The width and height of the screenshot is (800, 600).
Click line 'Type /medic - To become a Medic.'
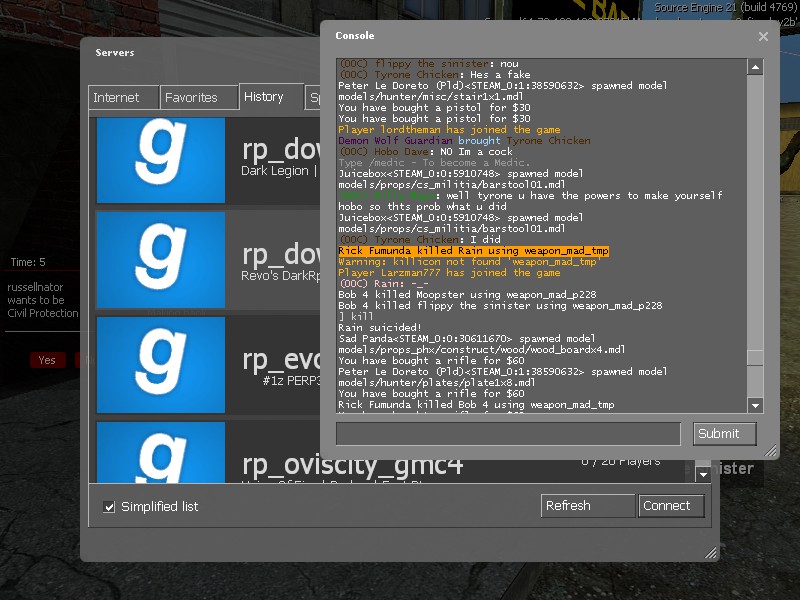click(434, 163)
